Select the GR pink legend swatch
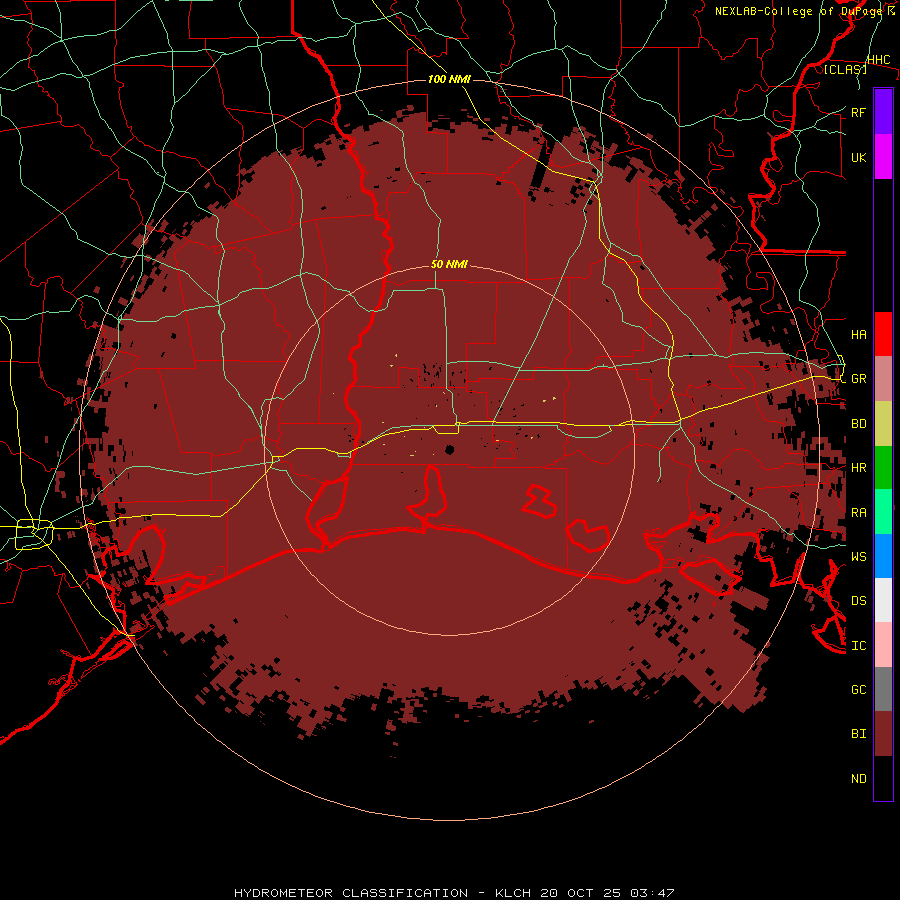The height and width of the screenshot is (900, 900). pyautogui.click(x=883, y=379)
